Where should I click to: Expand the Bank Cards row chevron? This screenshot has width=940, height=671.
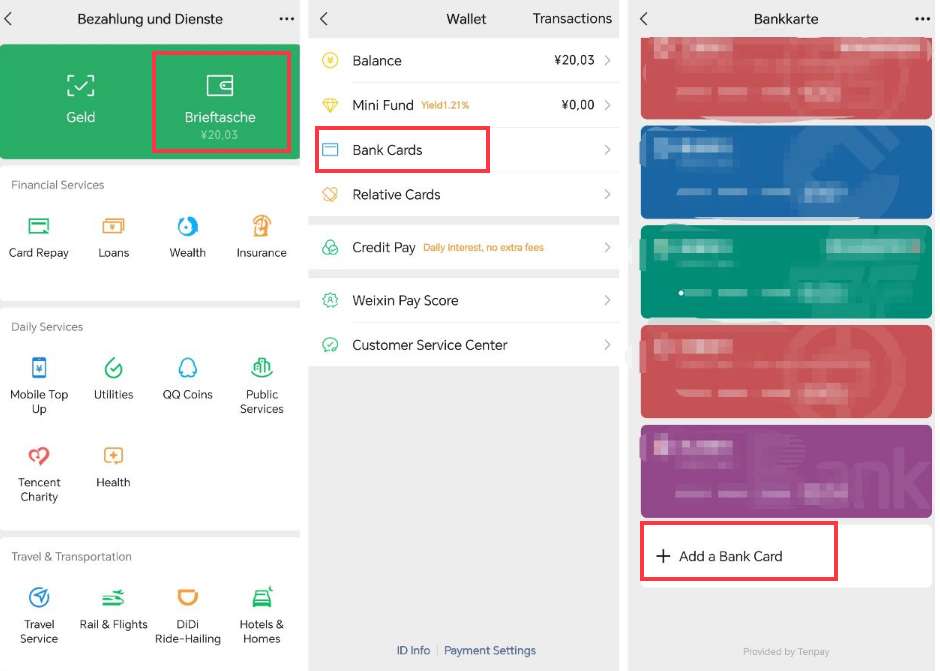click(607, 149)
